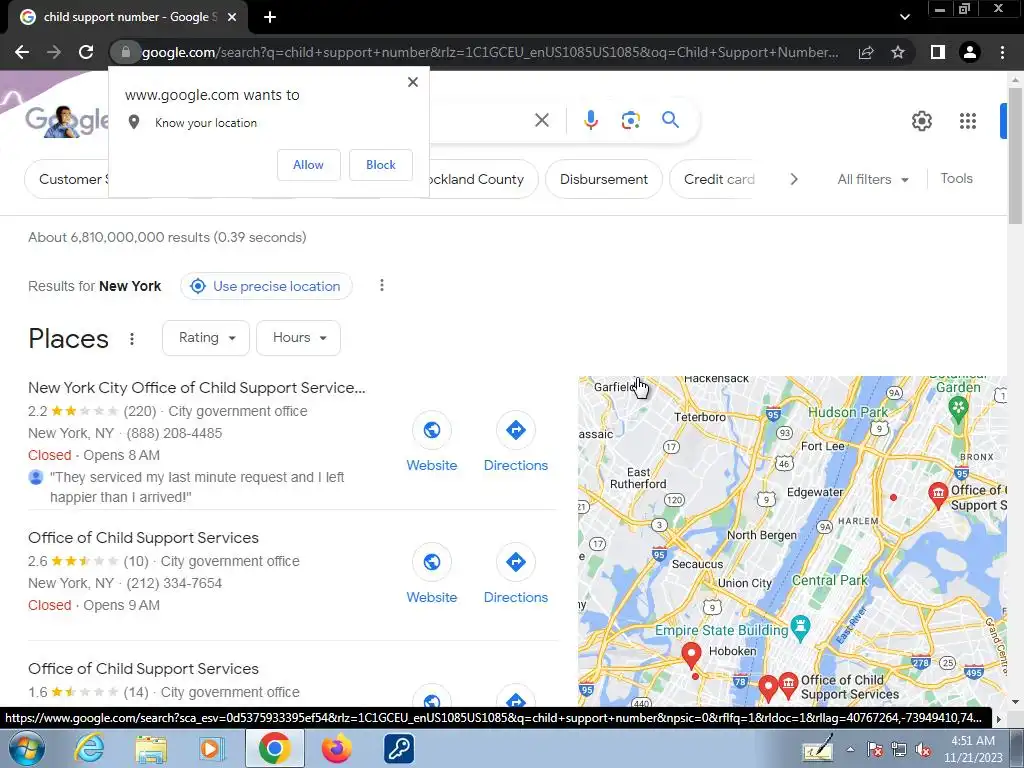Click the muted volume tray icon

(923, 750)
